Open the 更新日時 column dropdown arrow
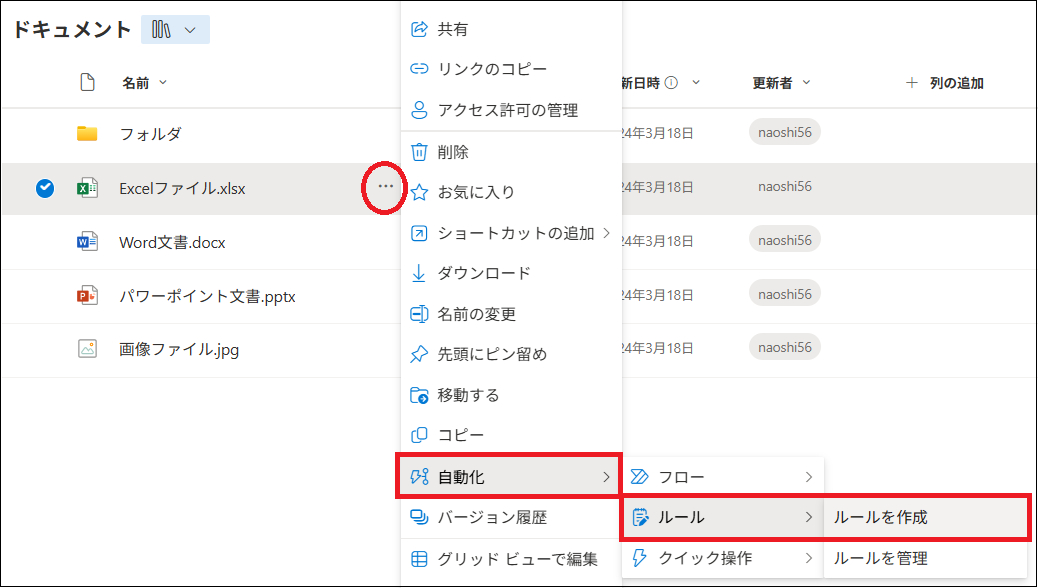Image resolution: width=1038 pixels, height=588 pixels. [696, 83]
